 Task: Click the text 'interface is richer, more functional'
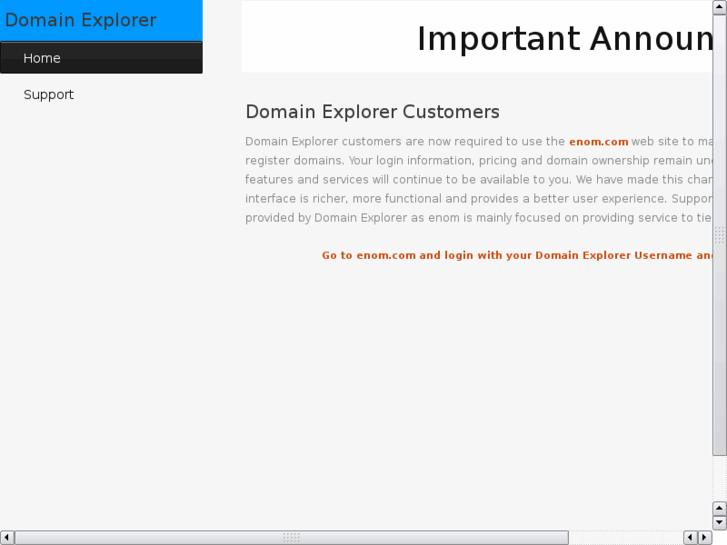[344, 199]
